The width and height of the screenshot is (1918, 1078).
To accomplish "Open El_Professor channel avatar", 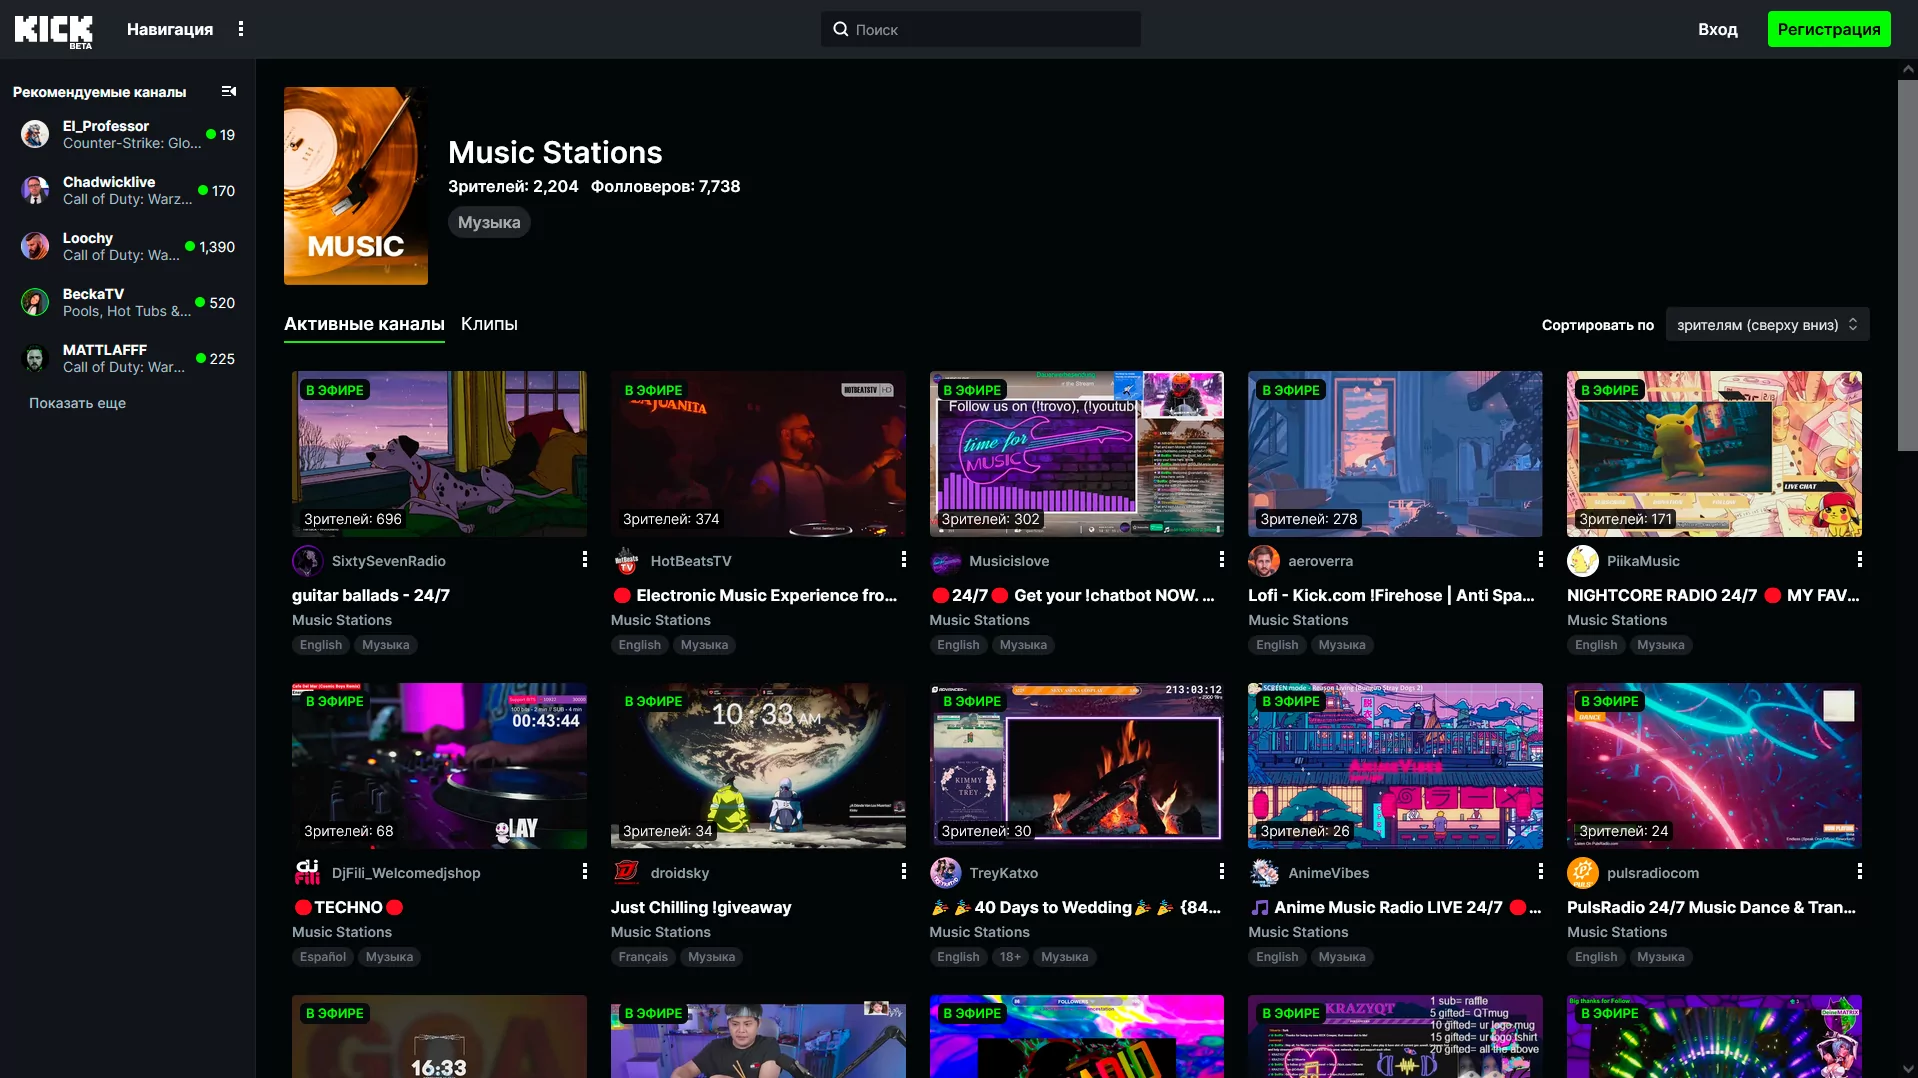I will tap(35, 134).
